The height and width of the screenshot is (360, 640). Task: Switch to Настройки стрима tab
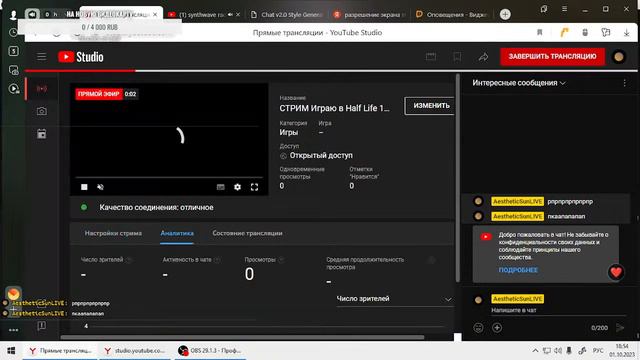[x=113, y=233]
